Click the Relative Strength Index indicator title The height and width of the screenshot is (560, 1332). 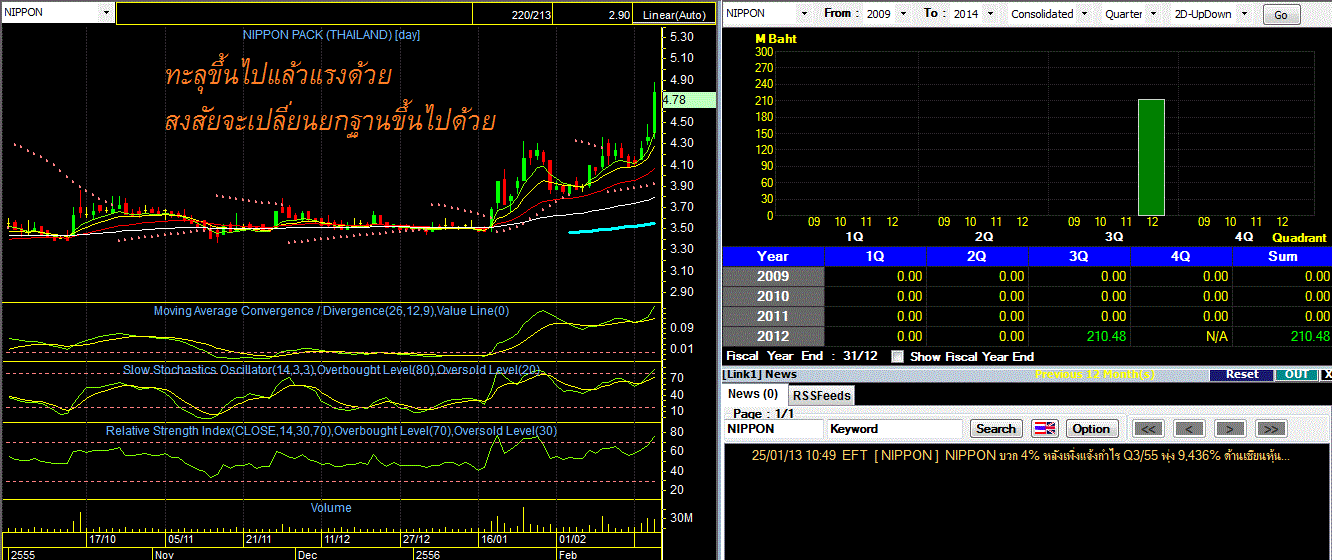[x=331, y=430]
